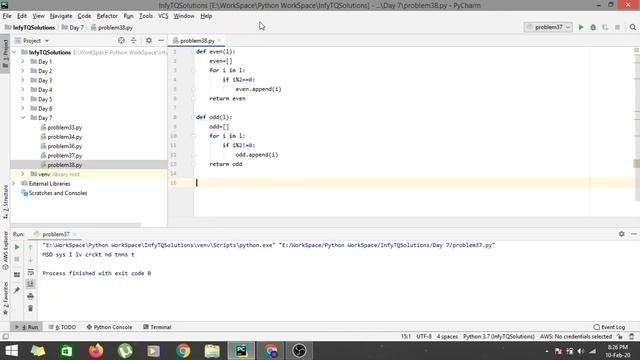Rerun problem37 in Run panel

17,247
